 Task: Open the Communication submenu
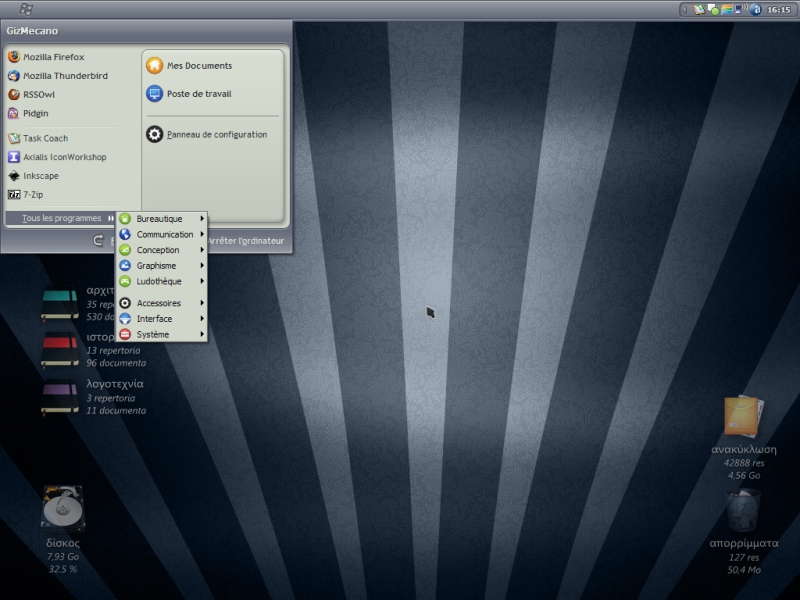pos(162,234)
